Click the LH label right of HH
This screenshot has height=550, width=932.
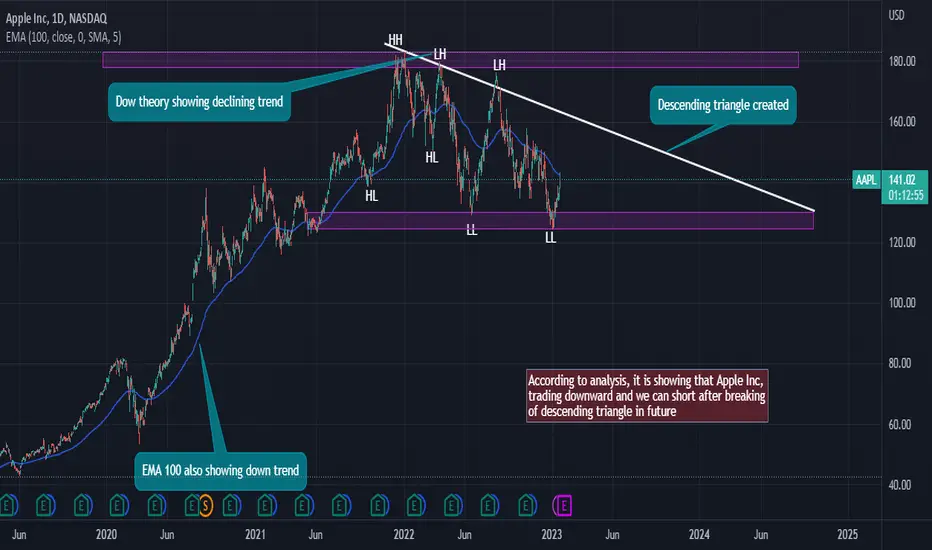tap(439, 55)
